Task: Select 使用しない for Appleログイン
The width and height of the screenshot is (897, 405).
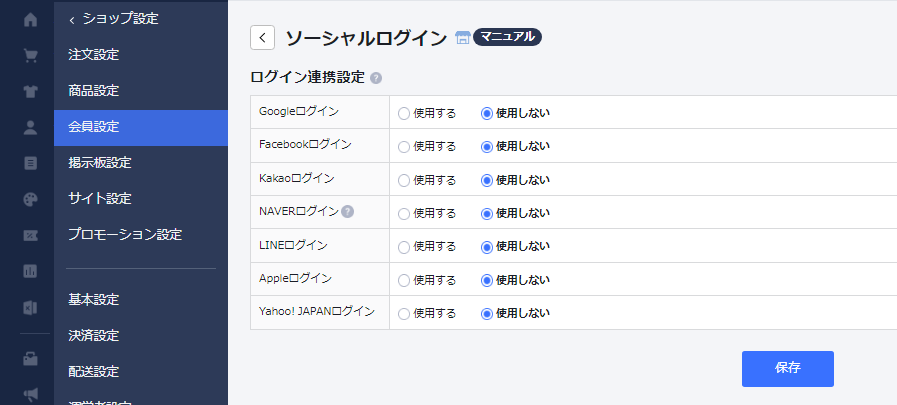Action: [x=487, y=281]
